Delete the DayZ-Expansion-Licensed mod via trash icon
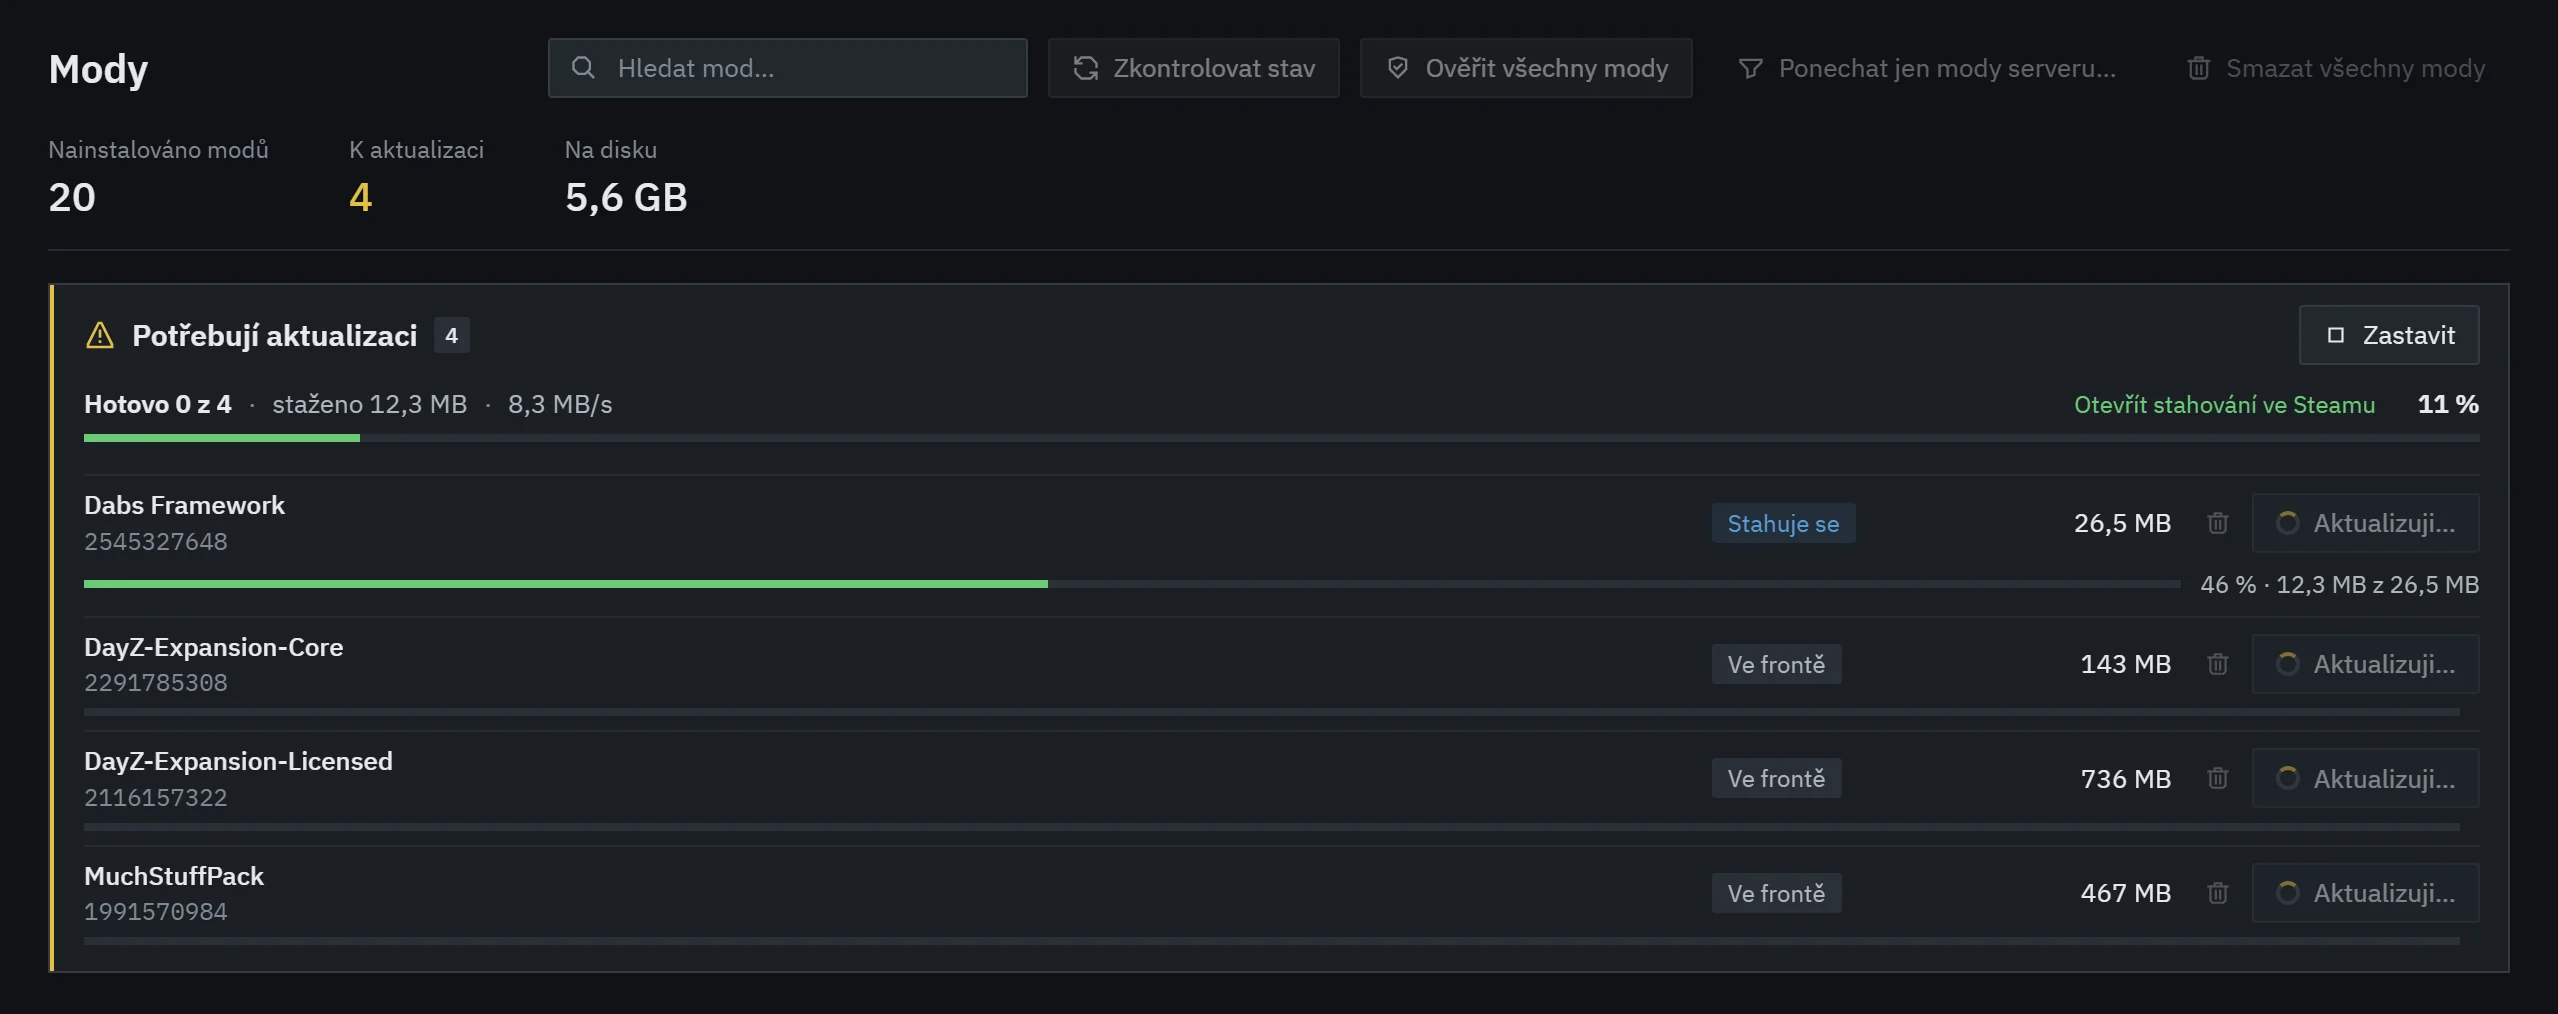The height and width of the screenshot is (1014, 2558). click(x=2217, y=778)
